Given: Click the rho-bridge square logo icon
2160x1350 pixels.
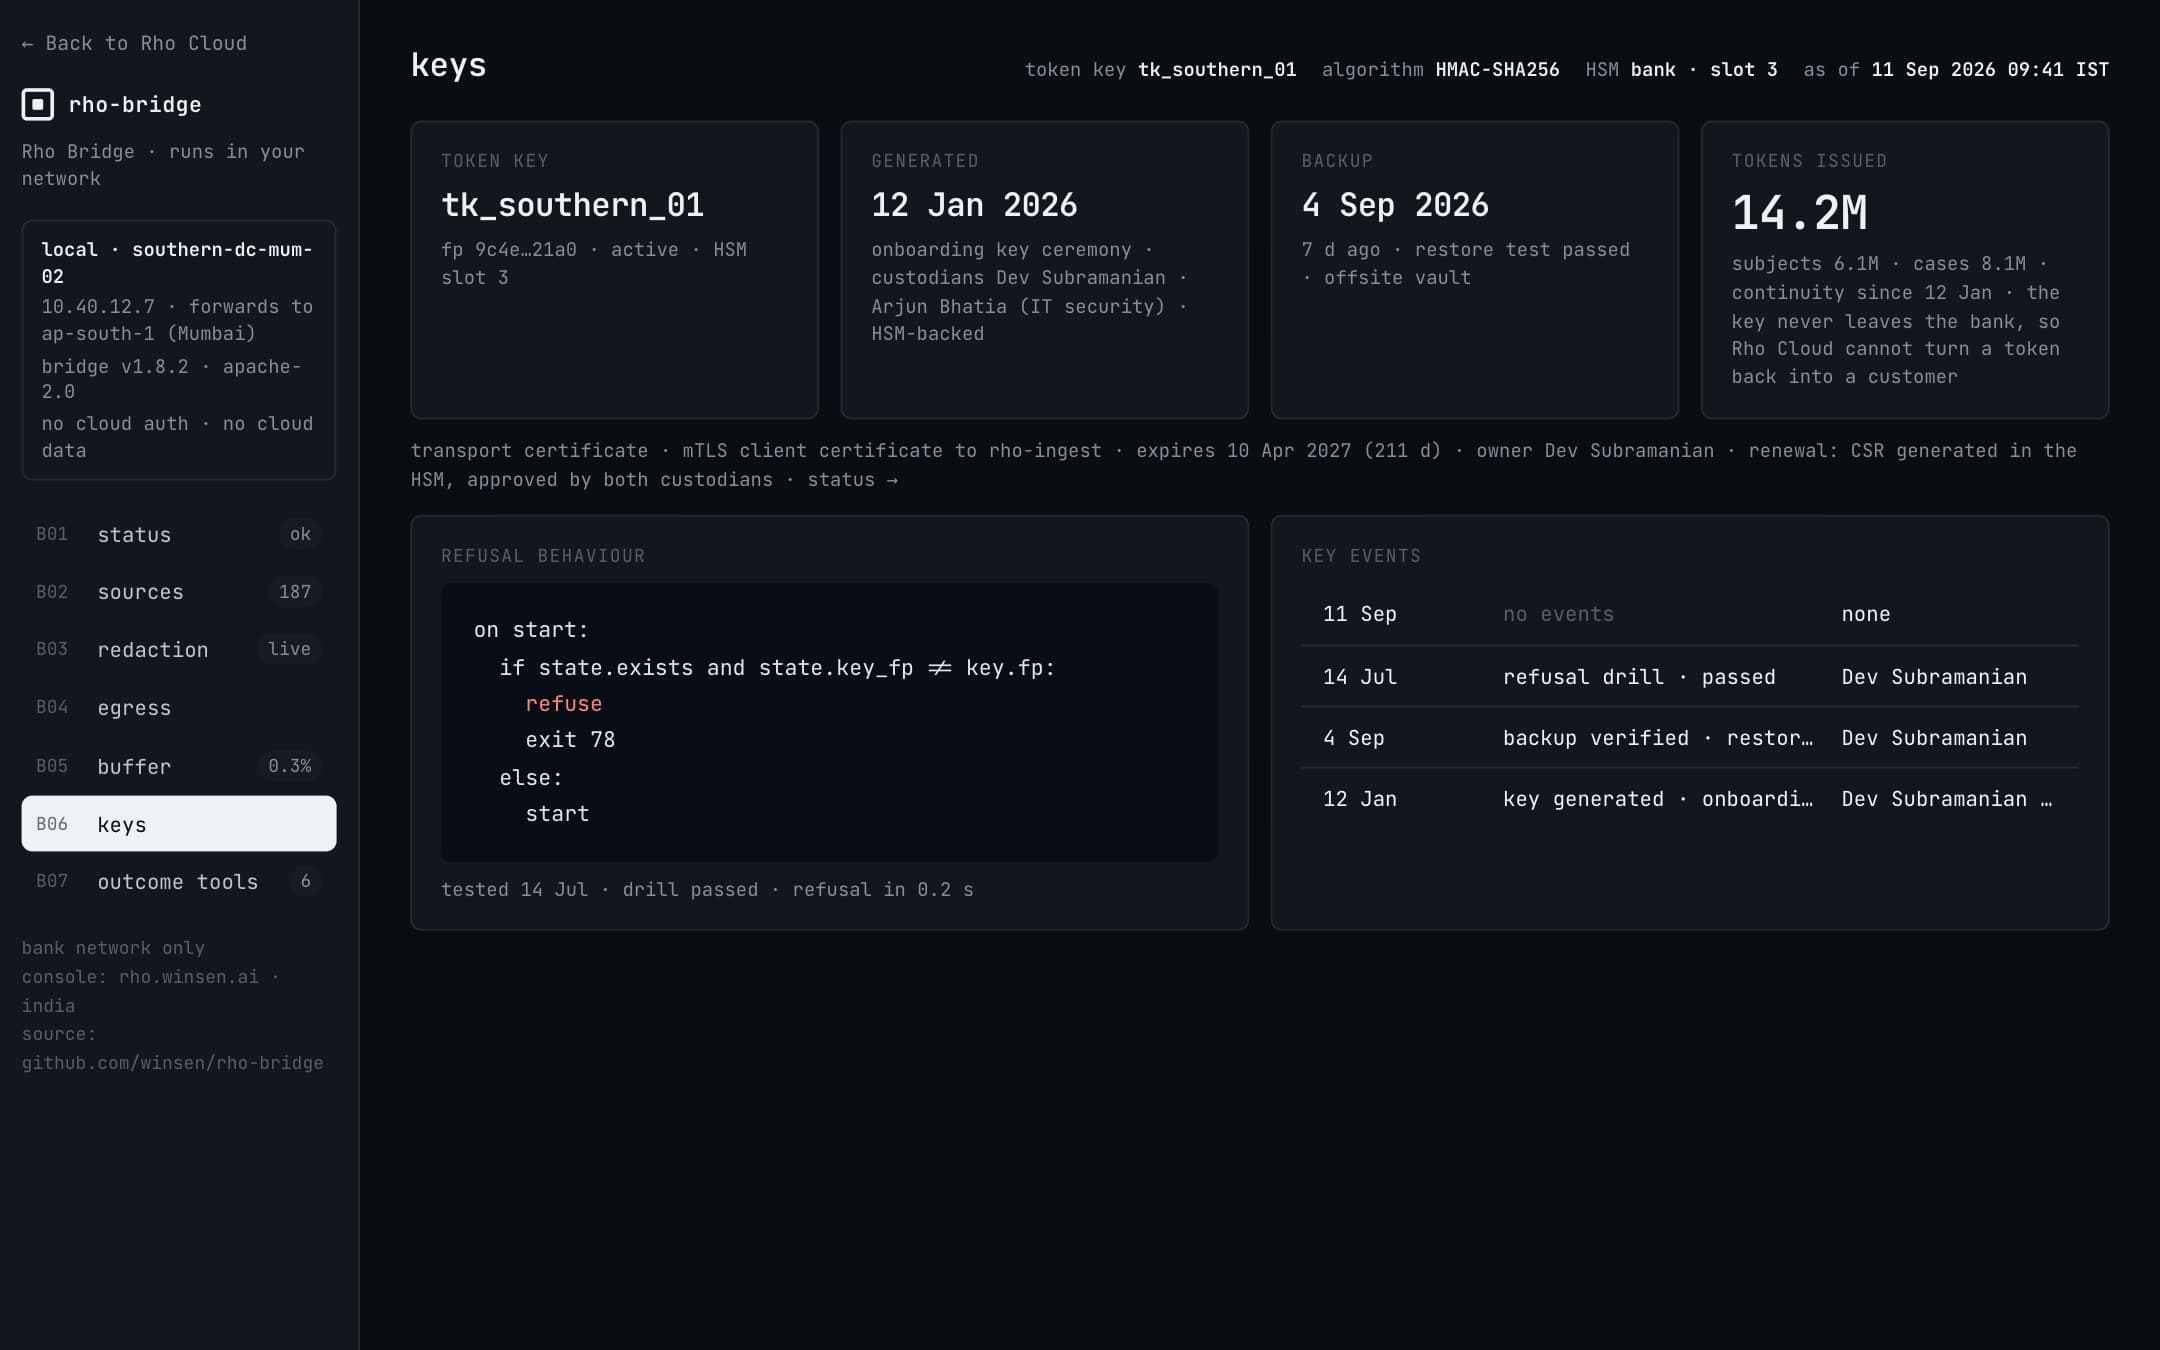Looking at the screenshot, I should click(x=38, y=104).
